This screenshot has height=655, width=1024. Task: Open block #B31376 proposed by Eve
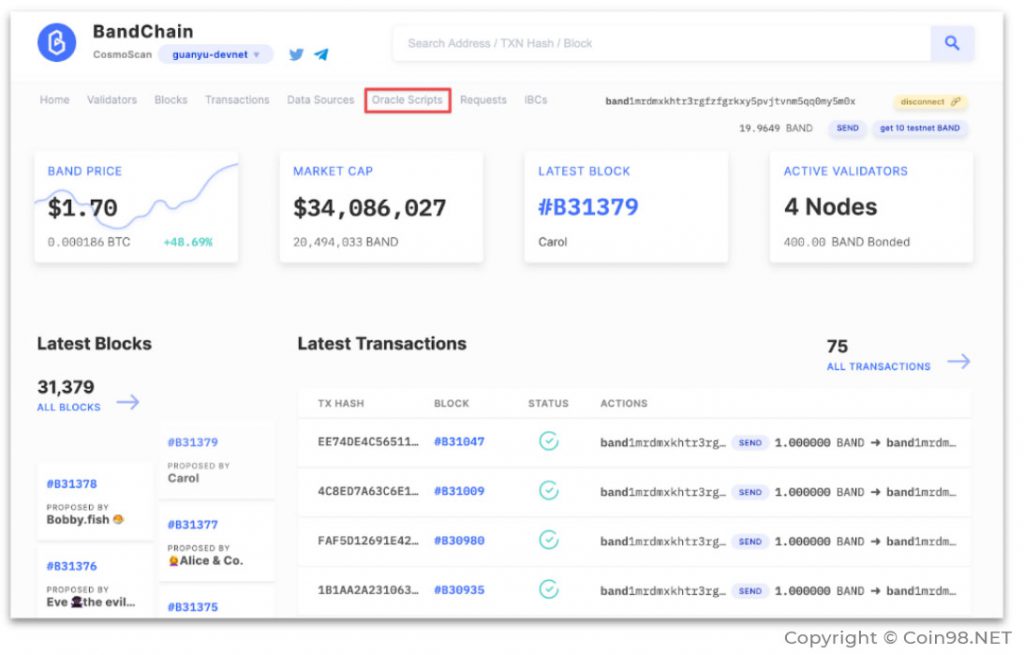tap(72, 566)
